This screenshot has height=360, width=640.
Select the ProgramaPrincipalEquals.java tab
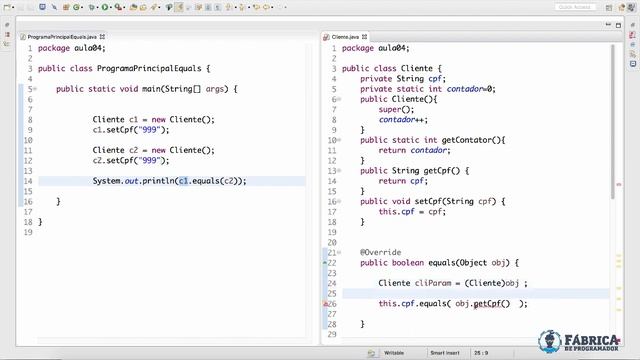coord(62,37)
